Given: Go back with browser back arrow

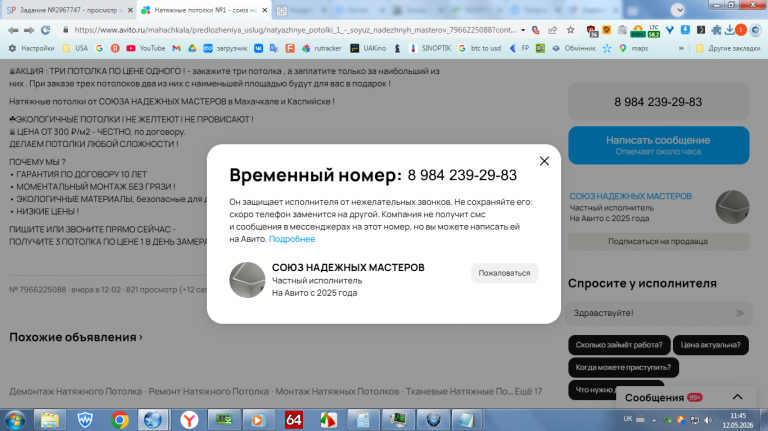Looking at the screenshot, I should pyautogui.click(x=13, y=30).
